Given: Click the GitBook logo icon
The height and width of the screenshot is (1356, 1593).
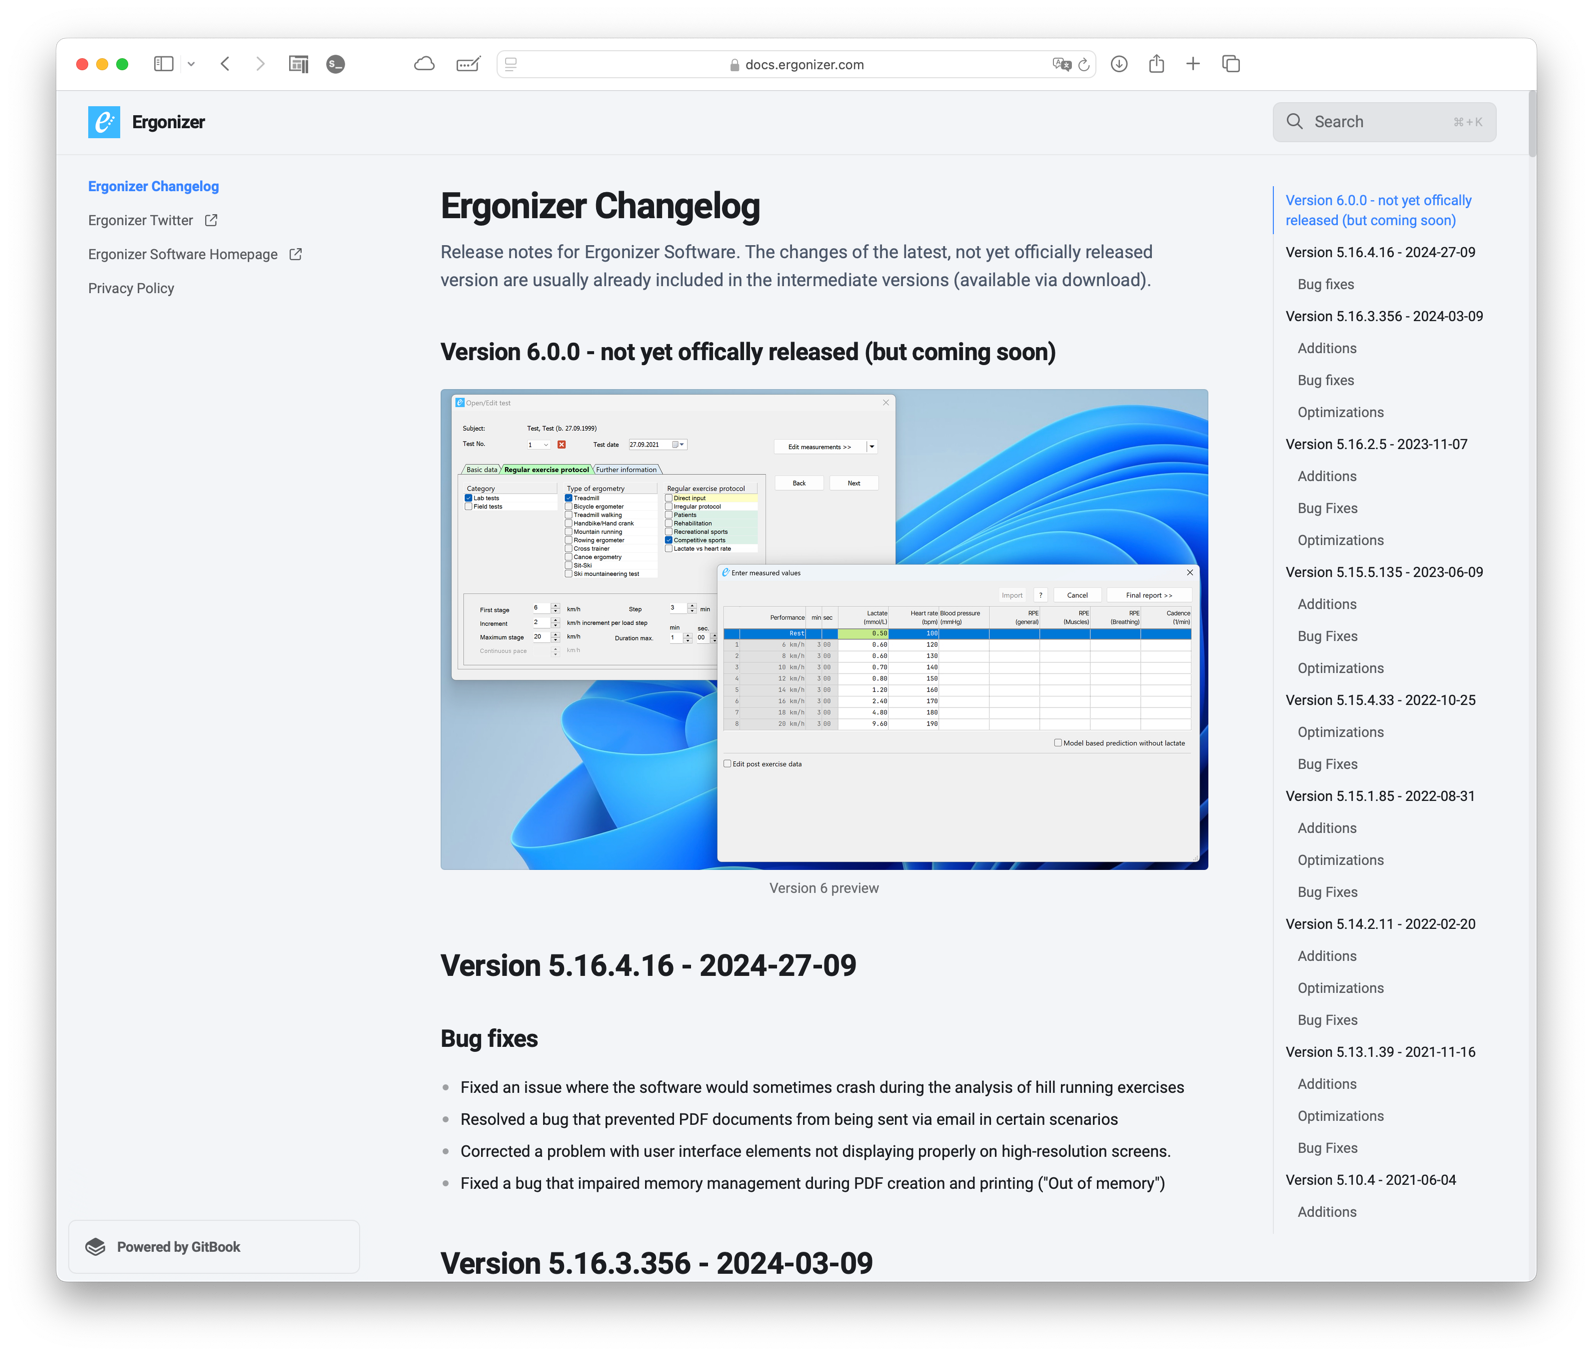Looking at the screenshot, I should pos(96,1247).
